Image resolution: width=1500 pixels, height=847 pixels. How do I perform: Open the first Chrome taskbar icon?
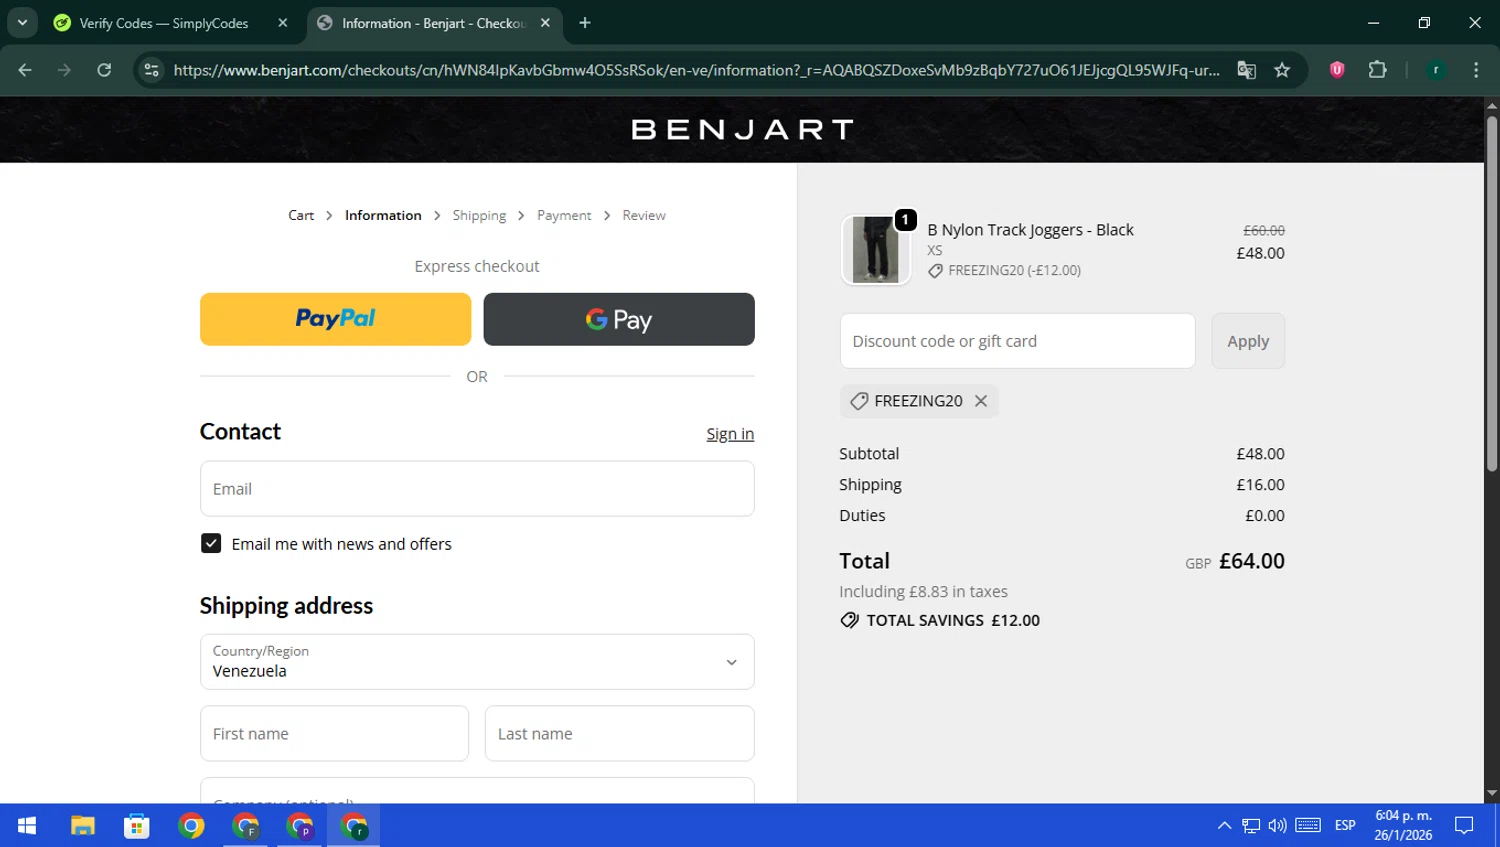(x=191, y=826)
